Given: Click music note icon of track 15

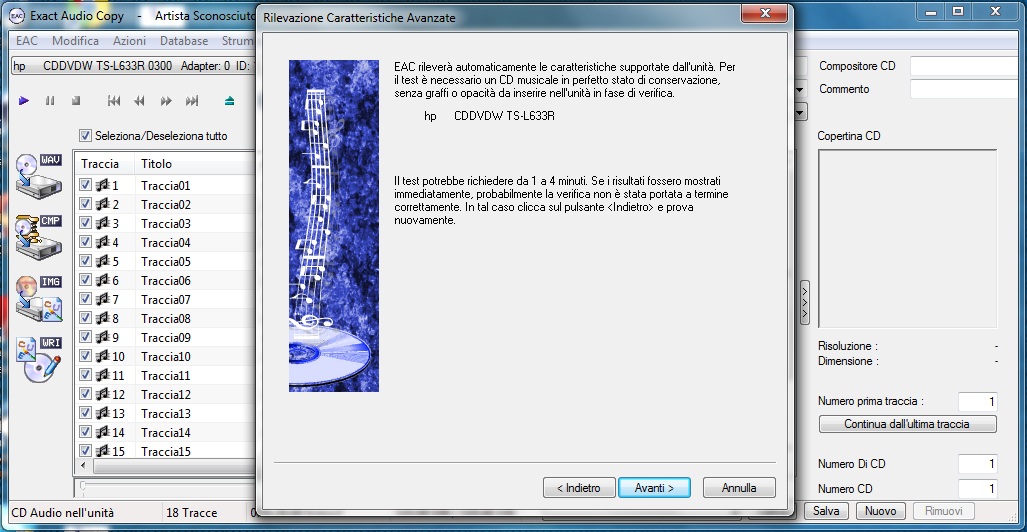Looking at the screenshot, I should 102,451.
